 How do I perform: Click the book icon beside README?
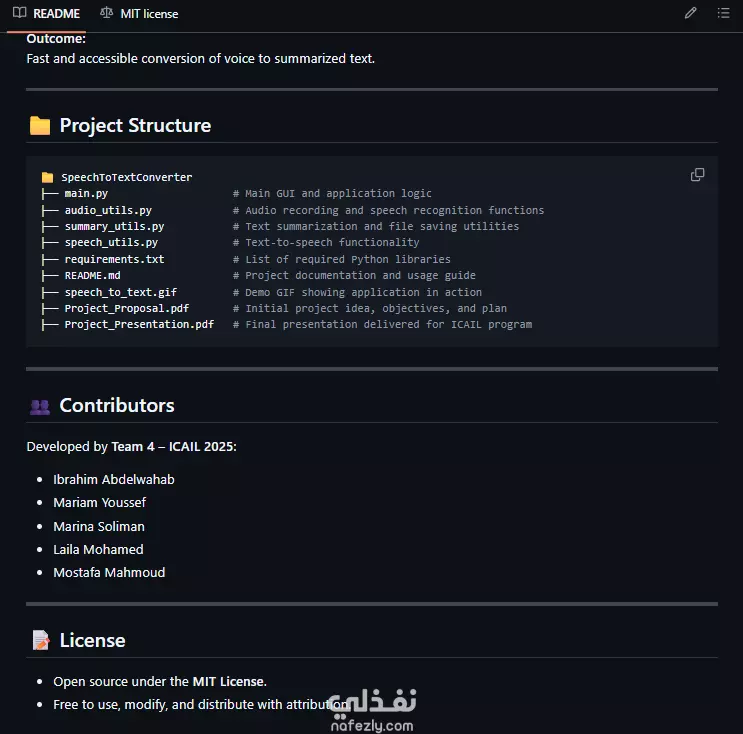pos(19,13)
